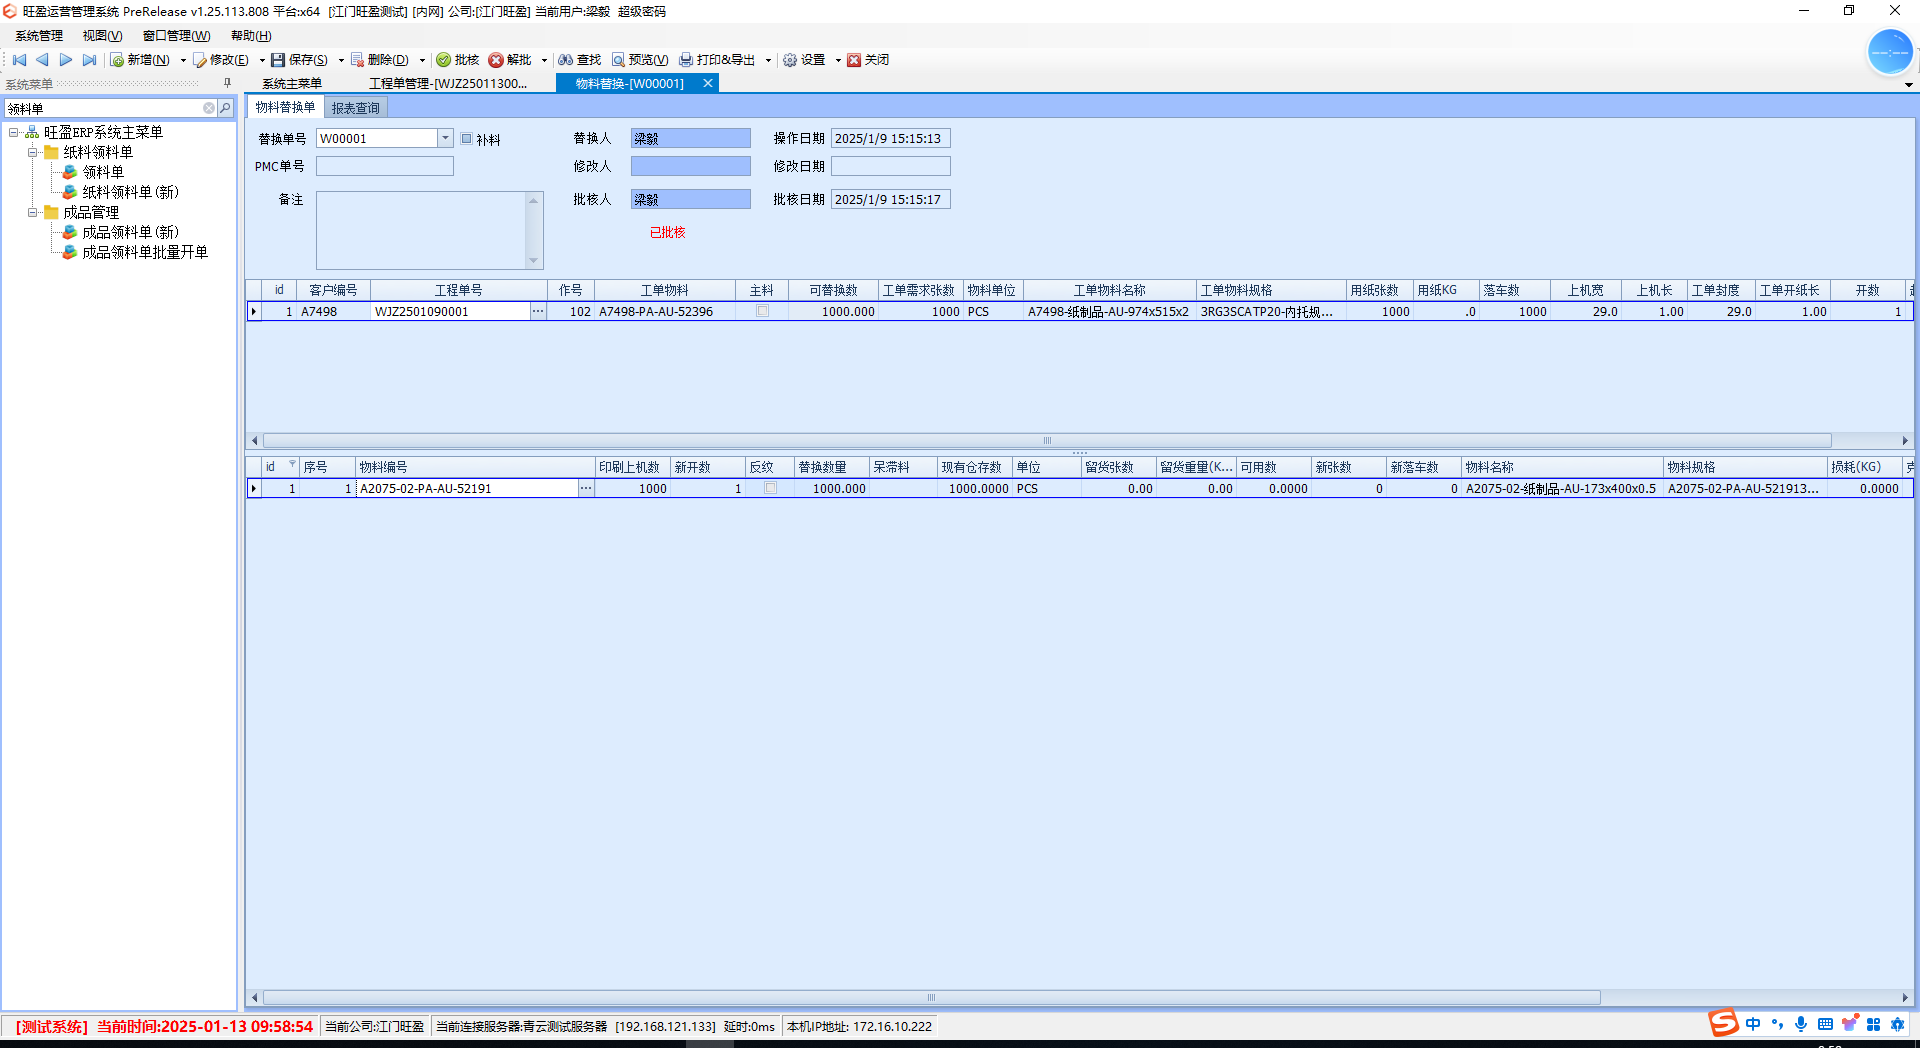Clear the menu search box text
Screen dimensions: 1920x1048
(x=209, y=108)
